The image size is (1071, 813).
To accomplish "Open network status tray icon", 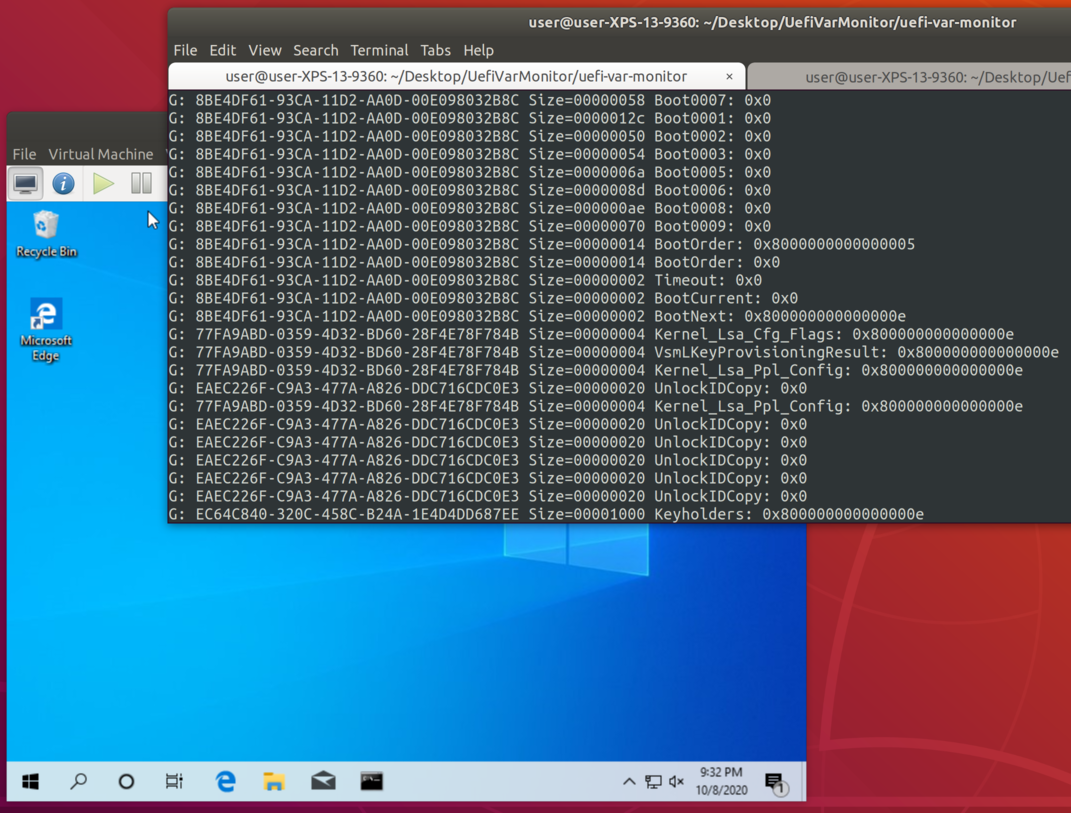I will click(x=654, y=782).
